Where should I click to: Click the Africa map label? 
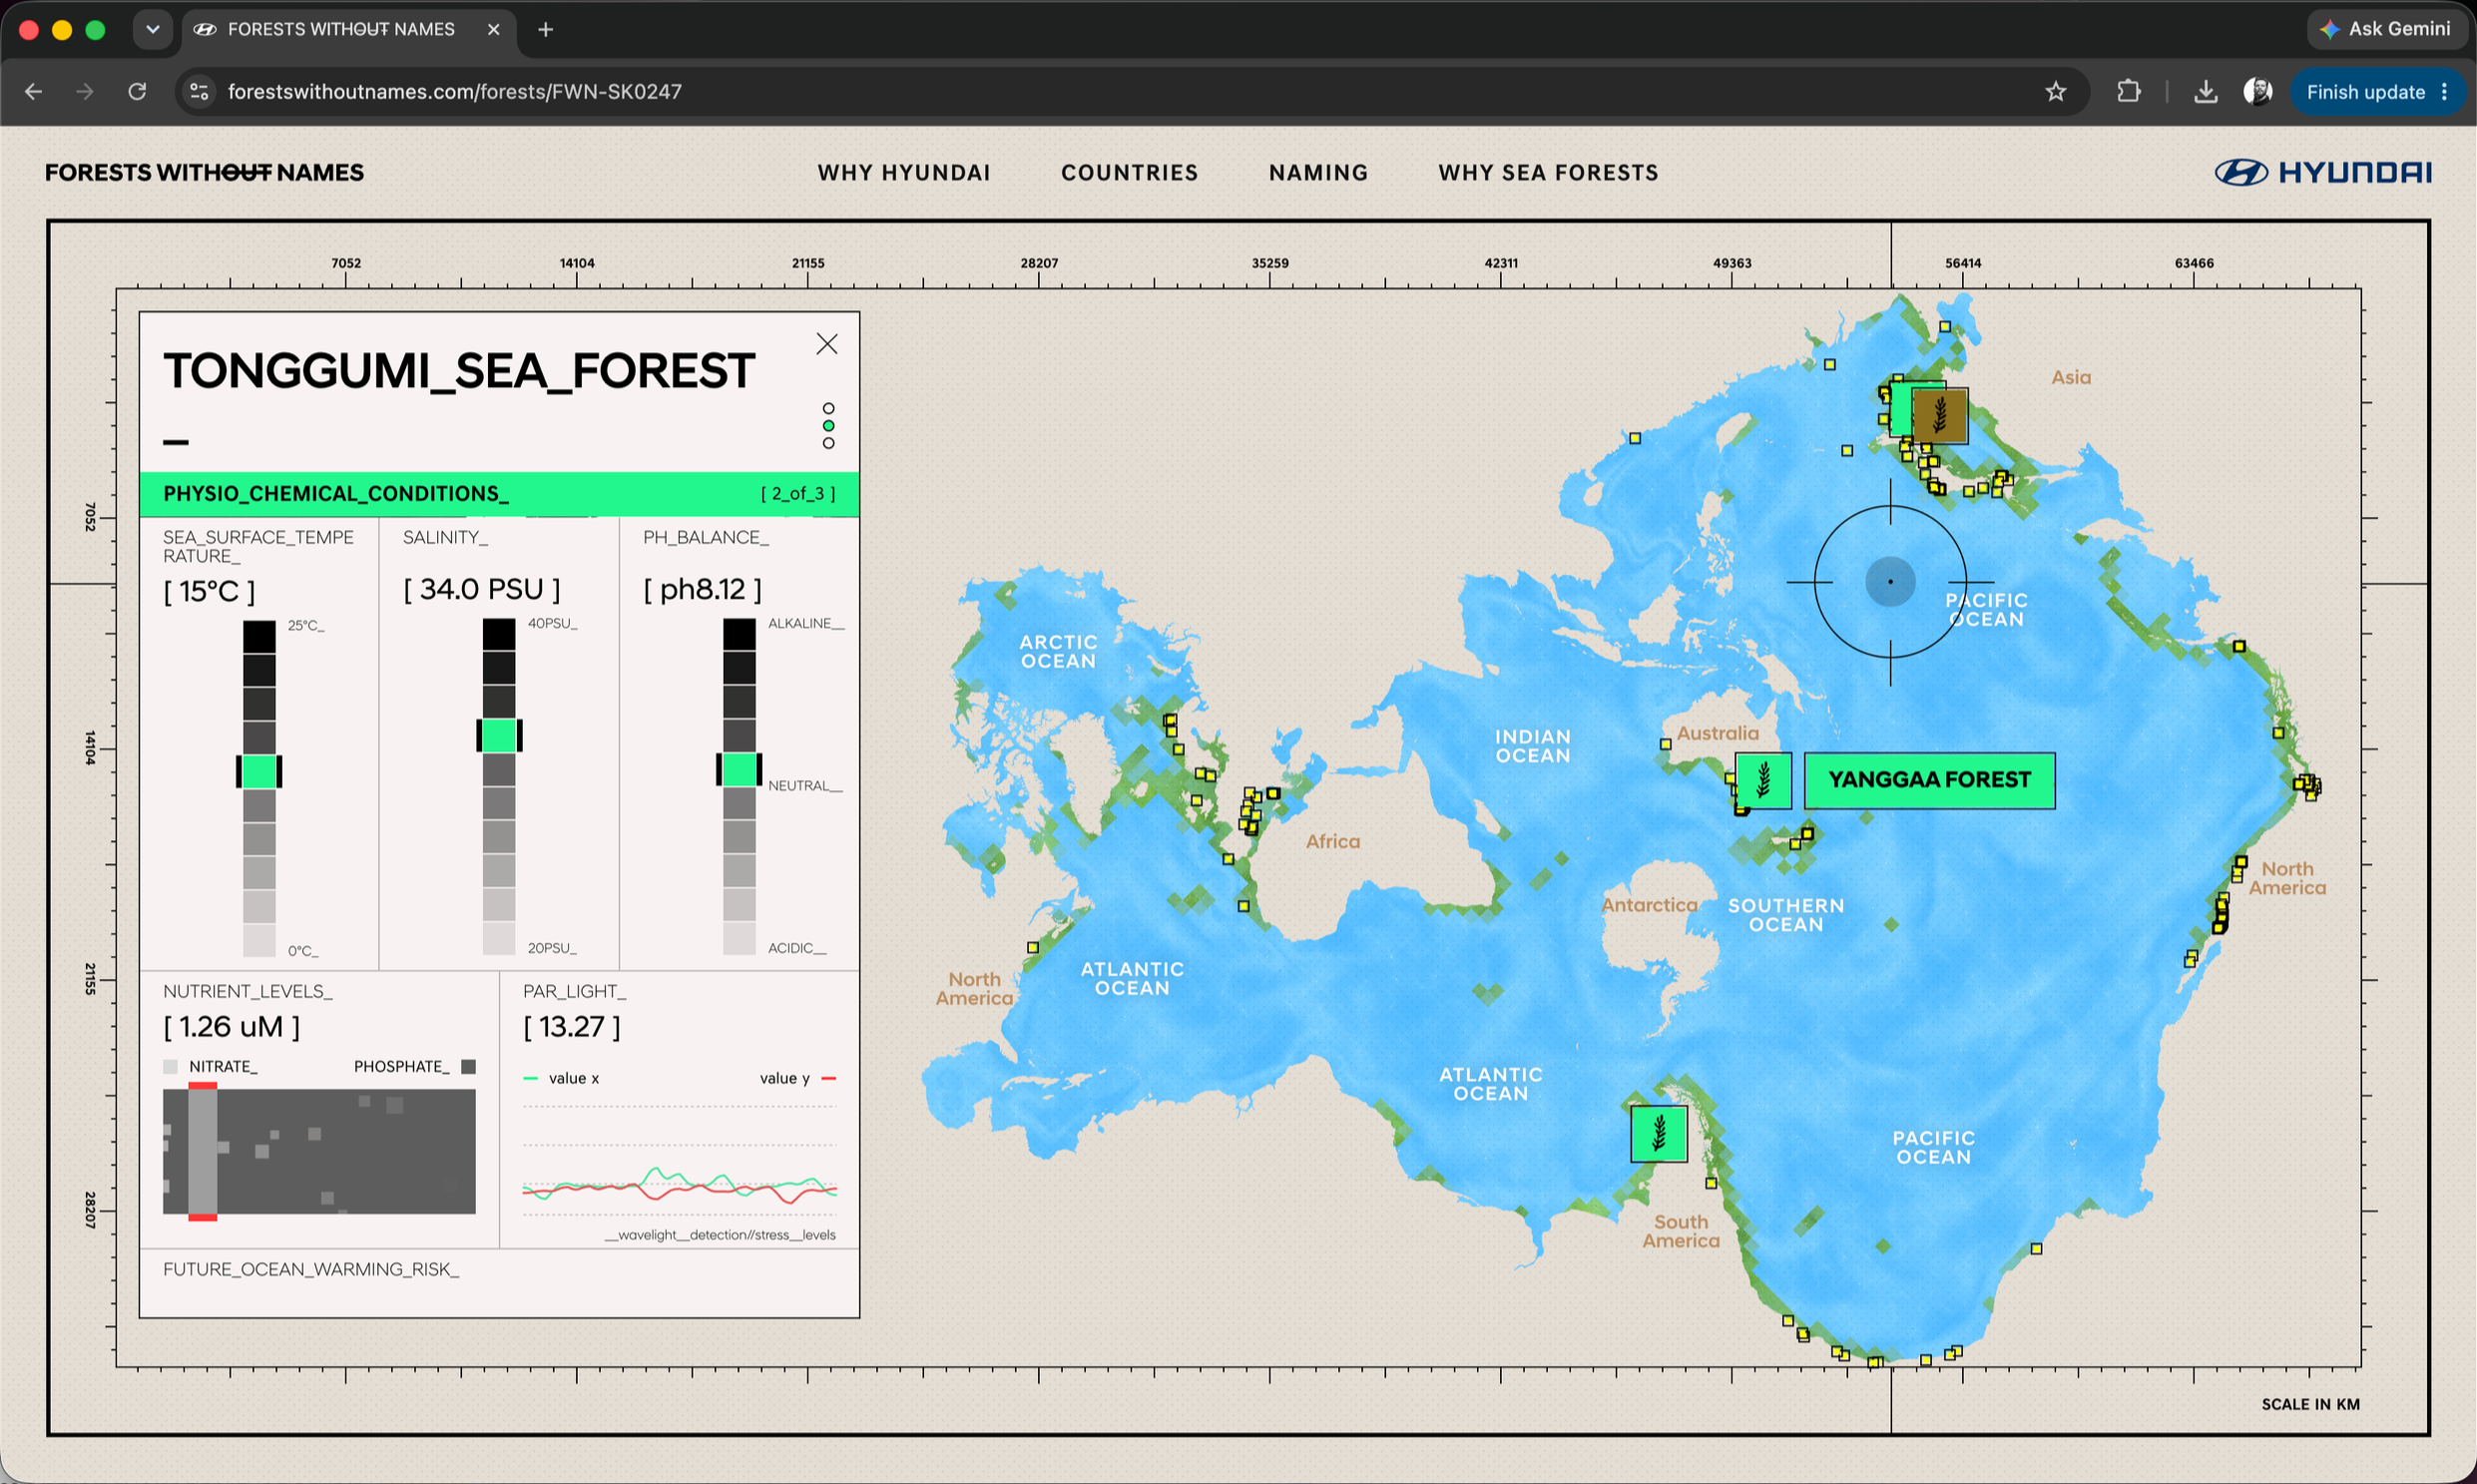click(x=1332, y=842)
